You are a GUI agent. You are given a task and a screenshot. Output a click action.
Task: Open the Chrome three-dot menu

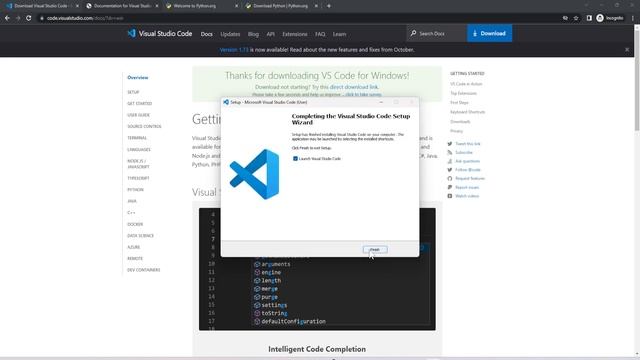633,18
